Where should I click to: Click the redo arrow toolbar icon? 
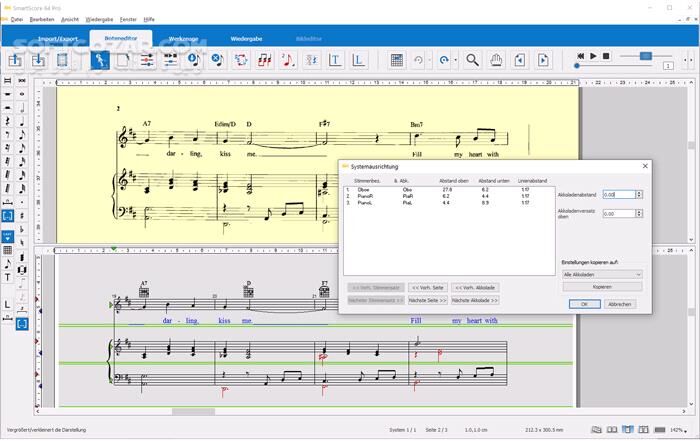(x=444, y=60)
